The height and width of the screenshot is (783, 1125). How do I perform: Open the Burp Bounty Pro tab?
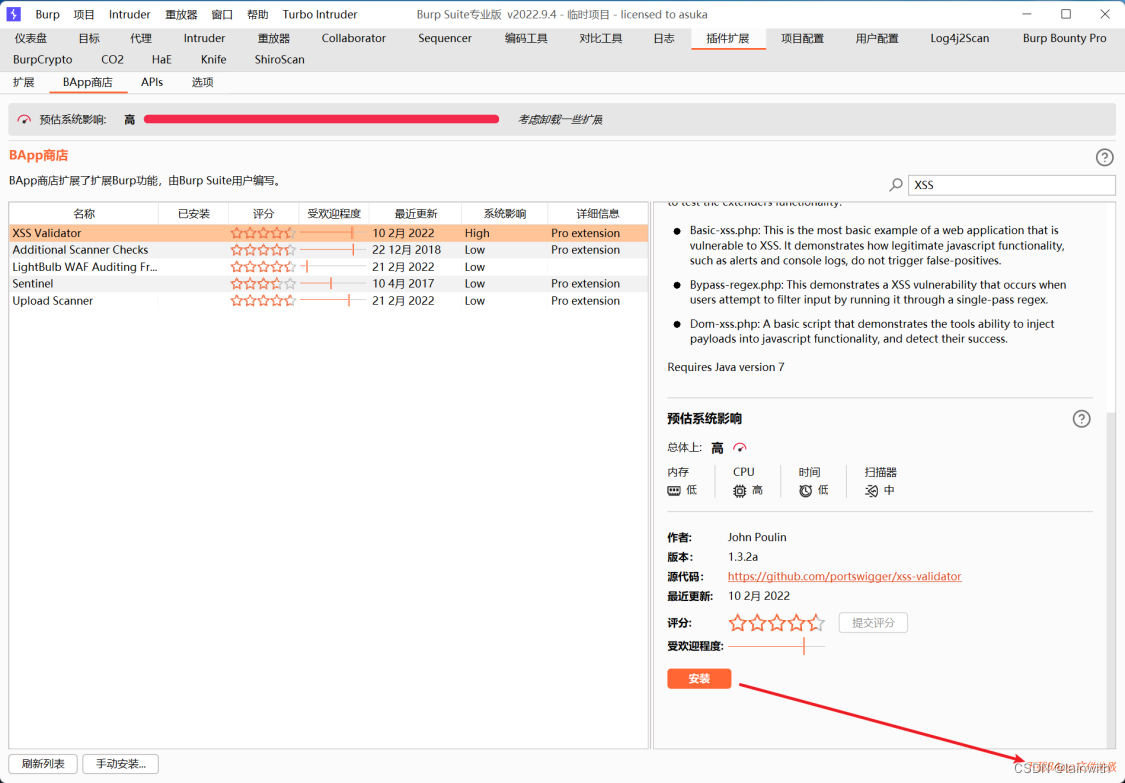(x=1065, y=39)
